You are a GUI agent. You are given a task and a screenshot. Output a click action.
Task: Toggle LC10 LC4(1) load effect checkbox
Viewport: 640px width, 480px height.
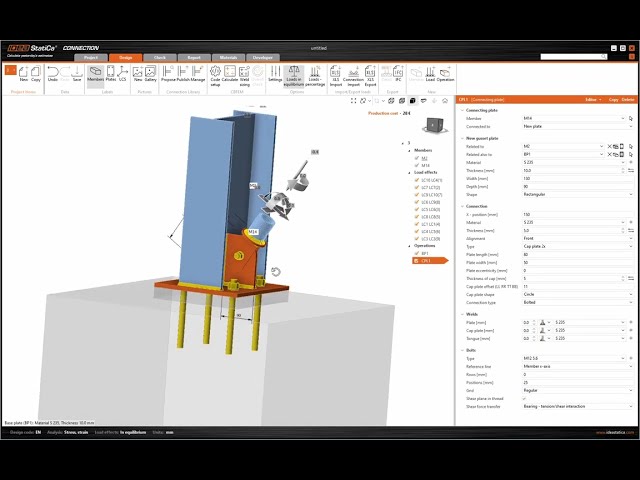(x=417, y=180)
